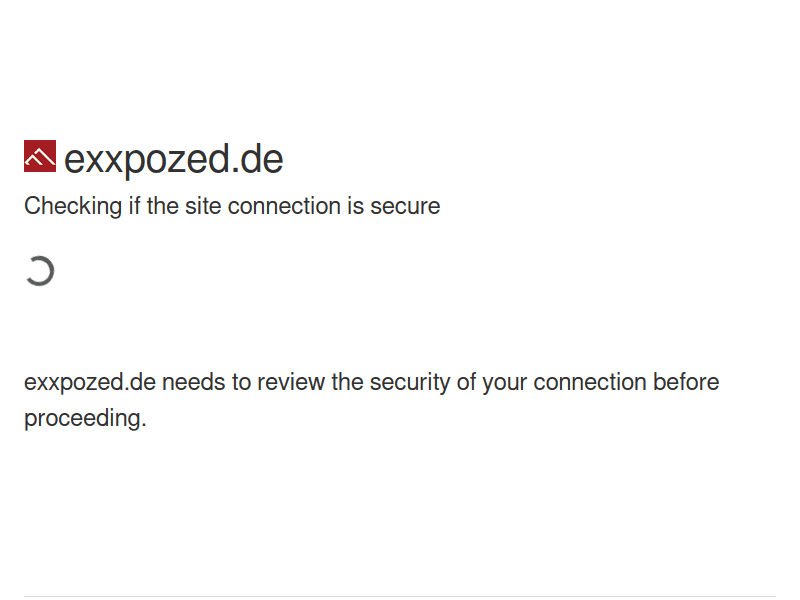
Task: Click the word proceeding on the last line
Action: pyautogui.click(x=85, y=419)
